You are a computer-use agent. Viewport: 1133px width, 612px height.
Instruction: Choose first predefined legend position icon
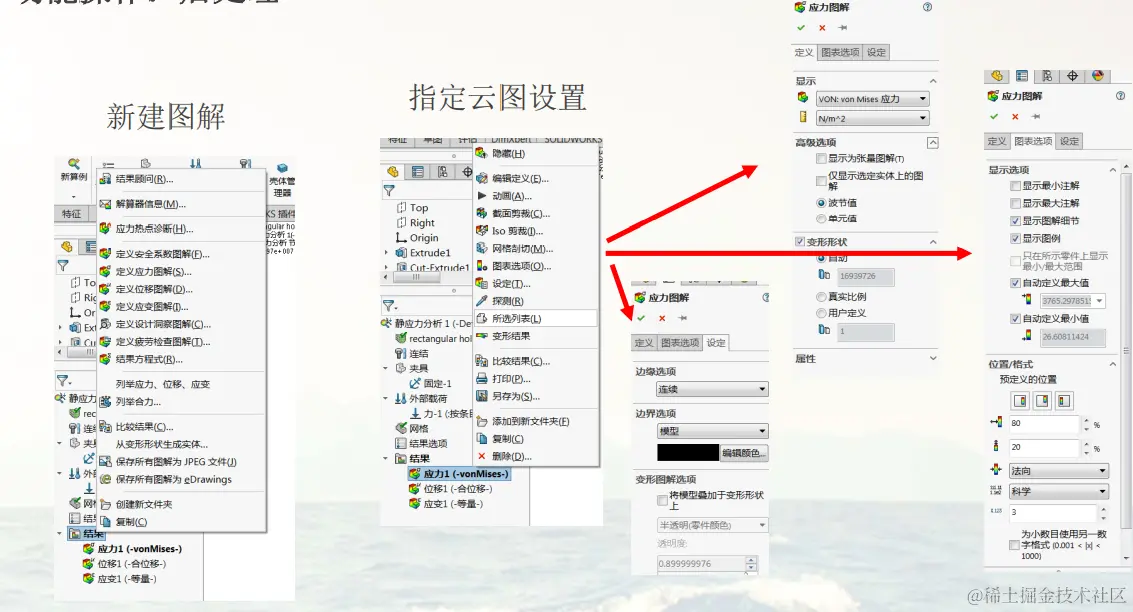click(x=1020, y=400)
